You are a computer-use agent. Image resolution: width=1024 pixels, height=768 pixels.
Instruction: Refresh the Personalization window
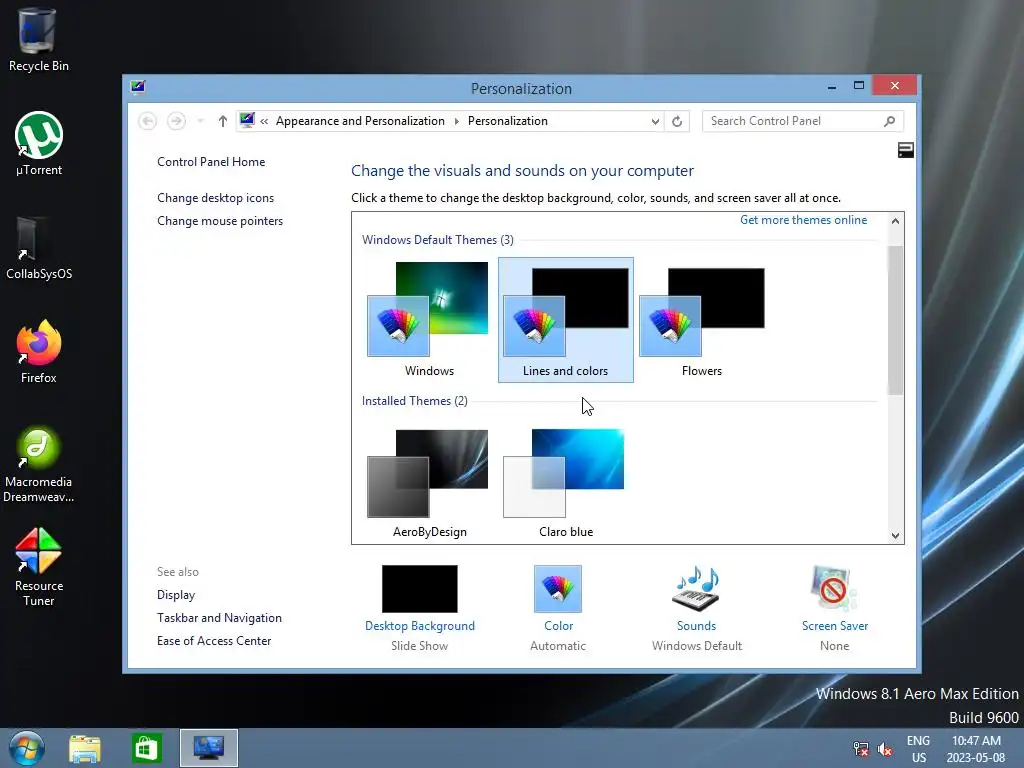click(677, 121)
